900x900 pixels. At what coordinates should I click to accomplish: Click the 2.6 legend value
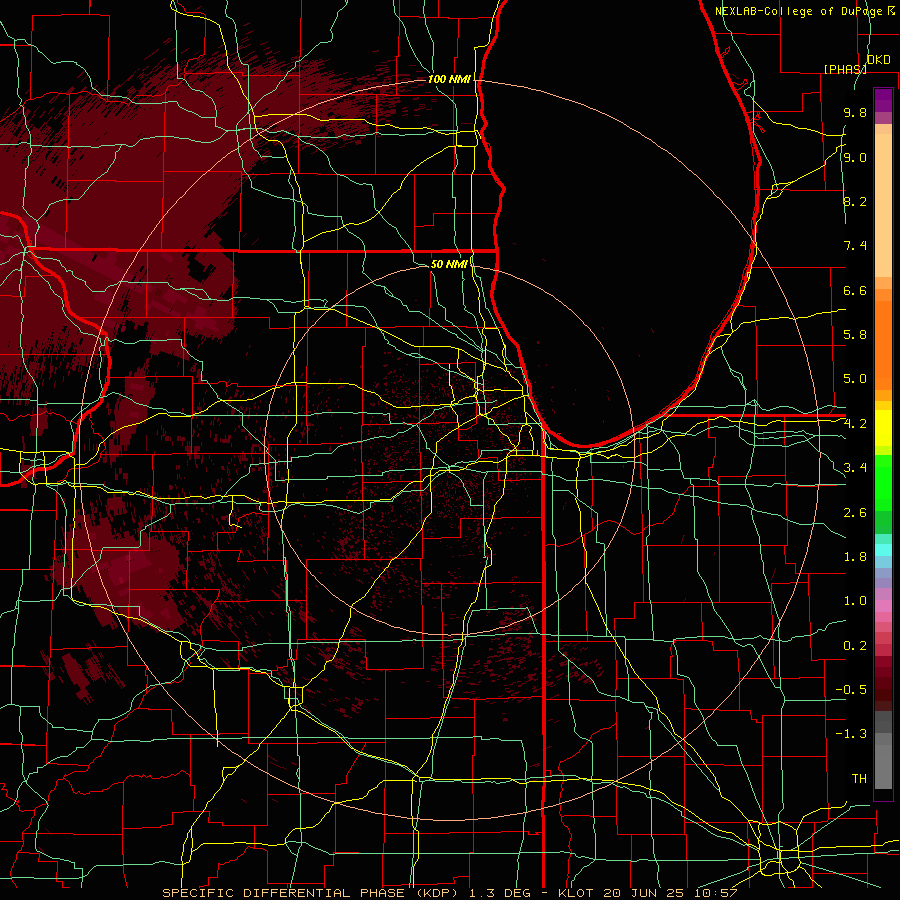click(x=855, y=513)
